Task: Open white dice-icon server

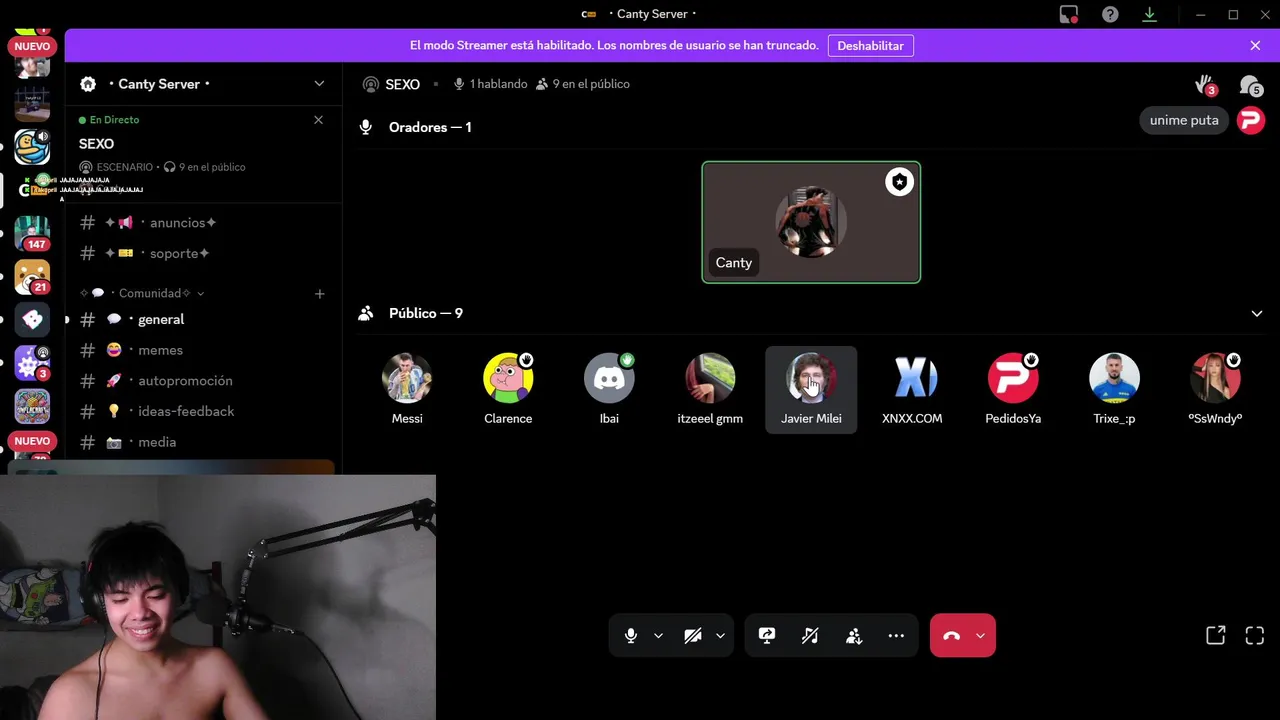Action: pos(32,319)
